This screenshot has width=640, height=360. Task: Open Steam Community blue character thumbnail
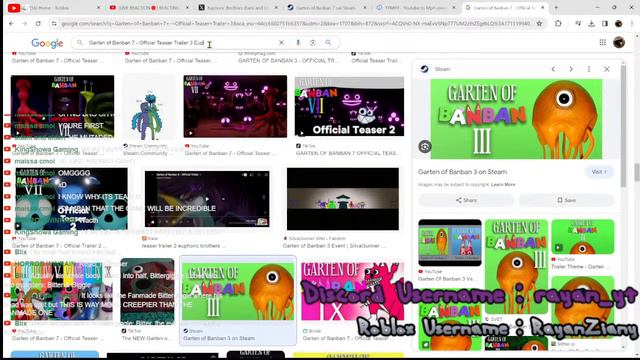[149, 107]
